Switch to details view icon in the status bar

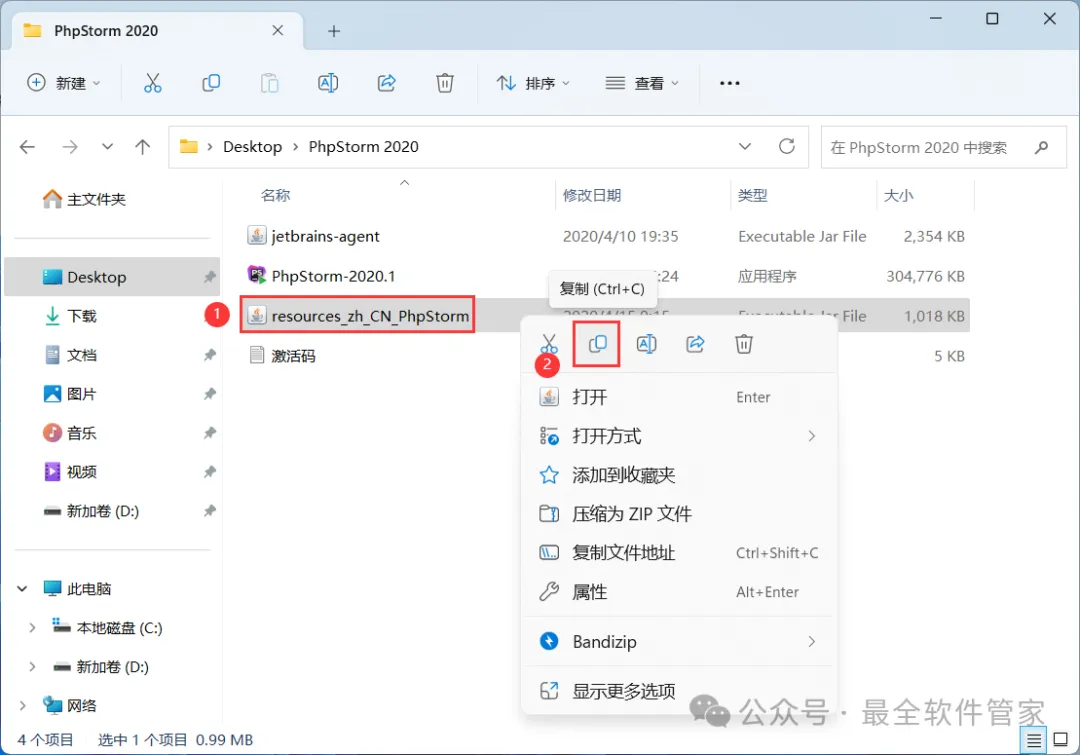coord(1033,741)
